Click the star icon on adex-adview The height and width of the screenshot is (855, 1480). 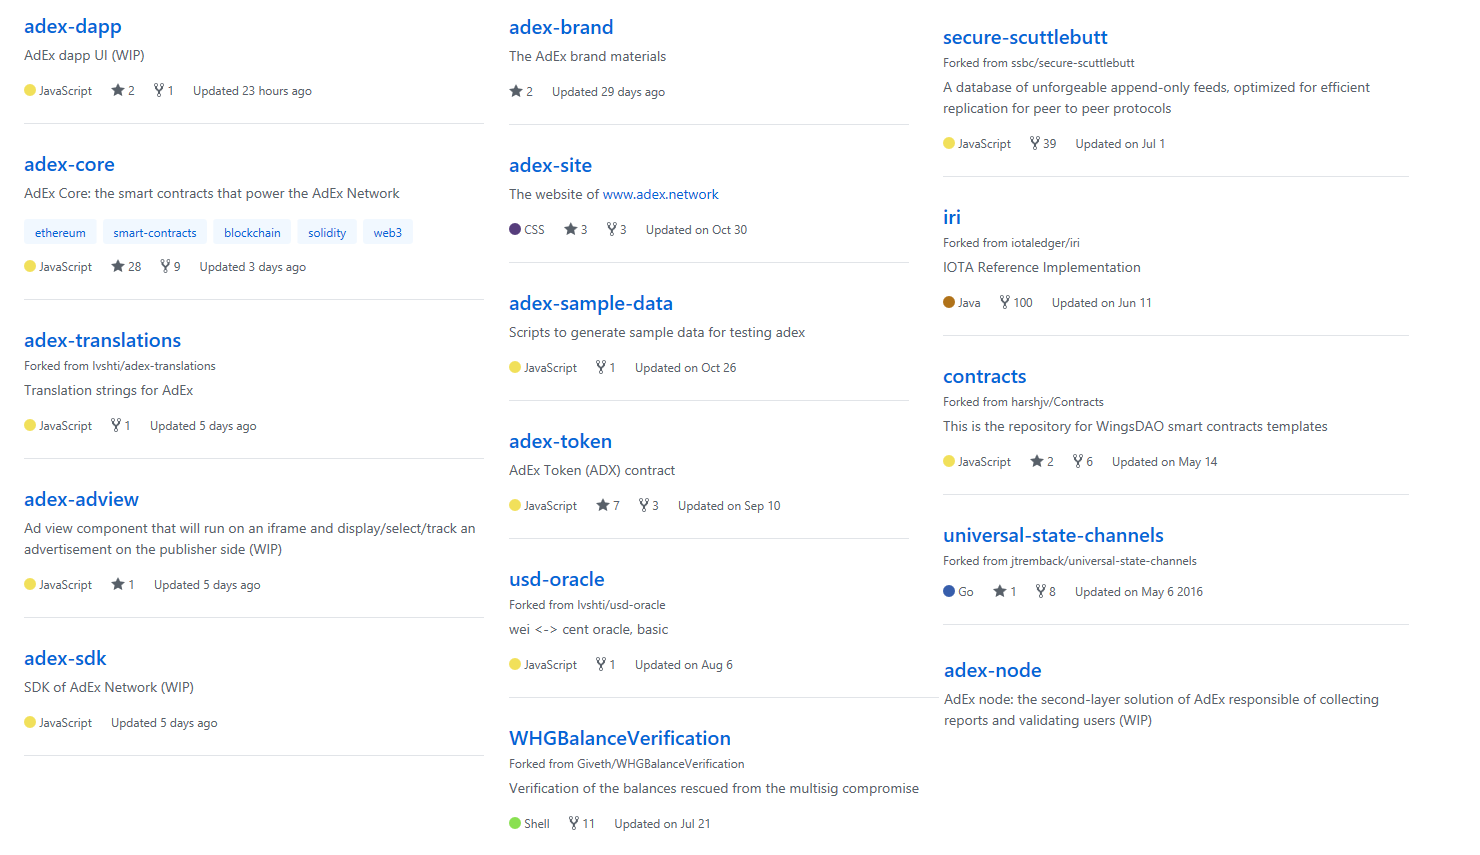(x=117, y=584)
